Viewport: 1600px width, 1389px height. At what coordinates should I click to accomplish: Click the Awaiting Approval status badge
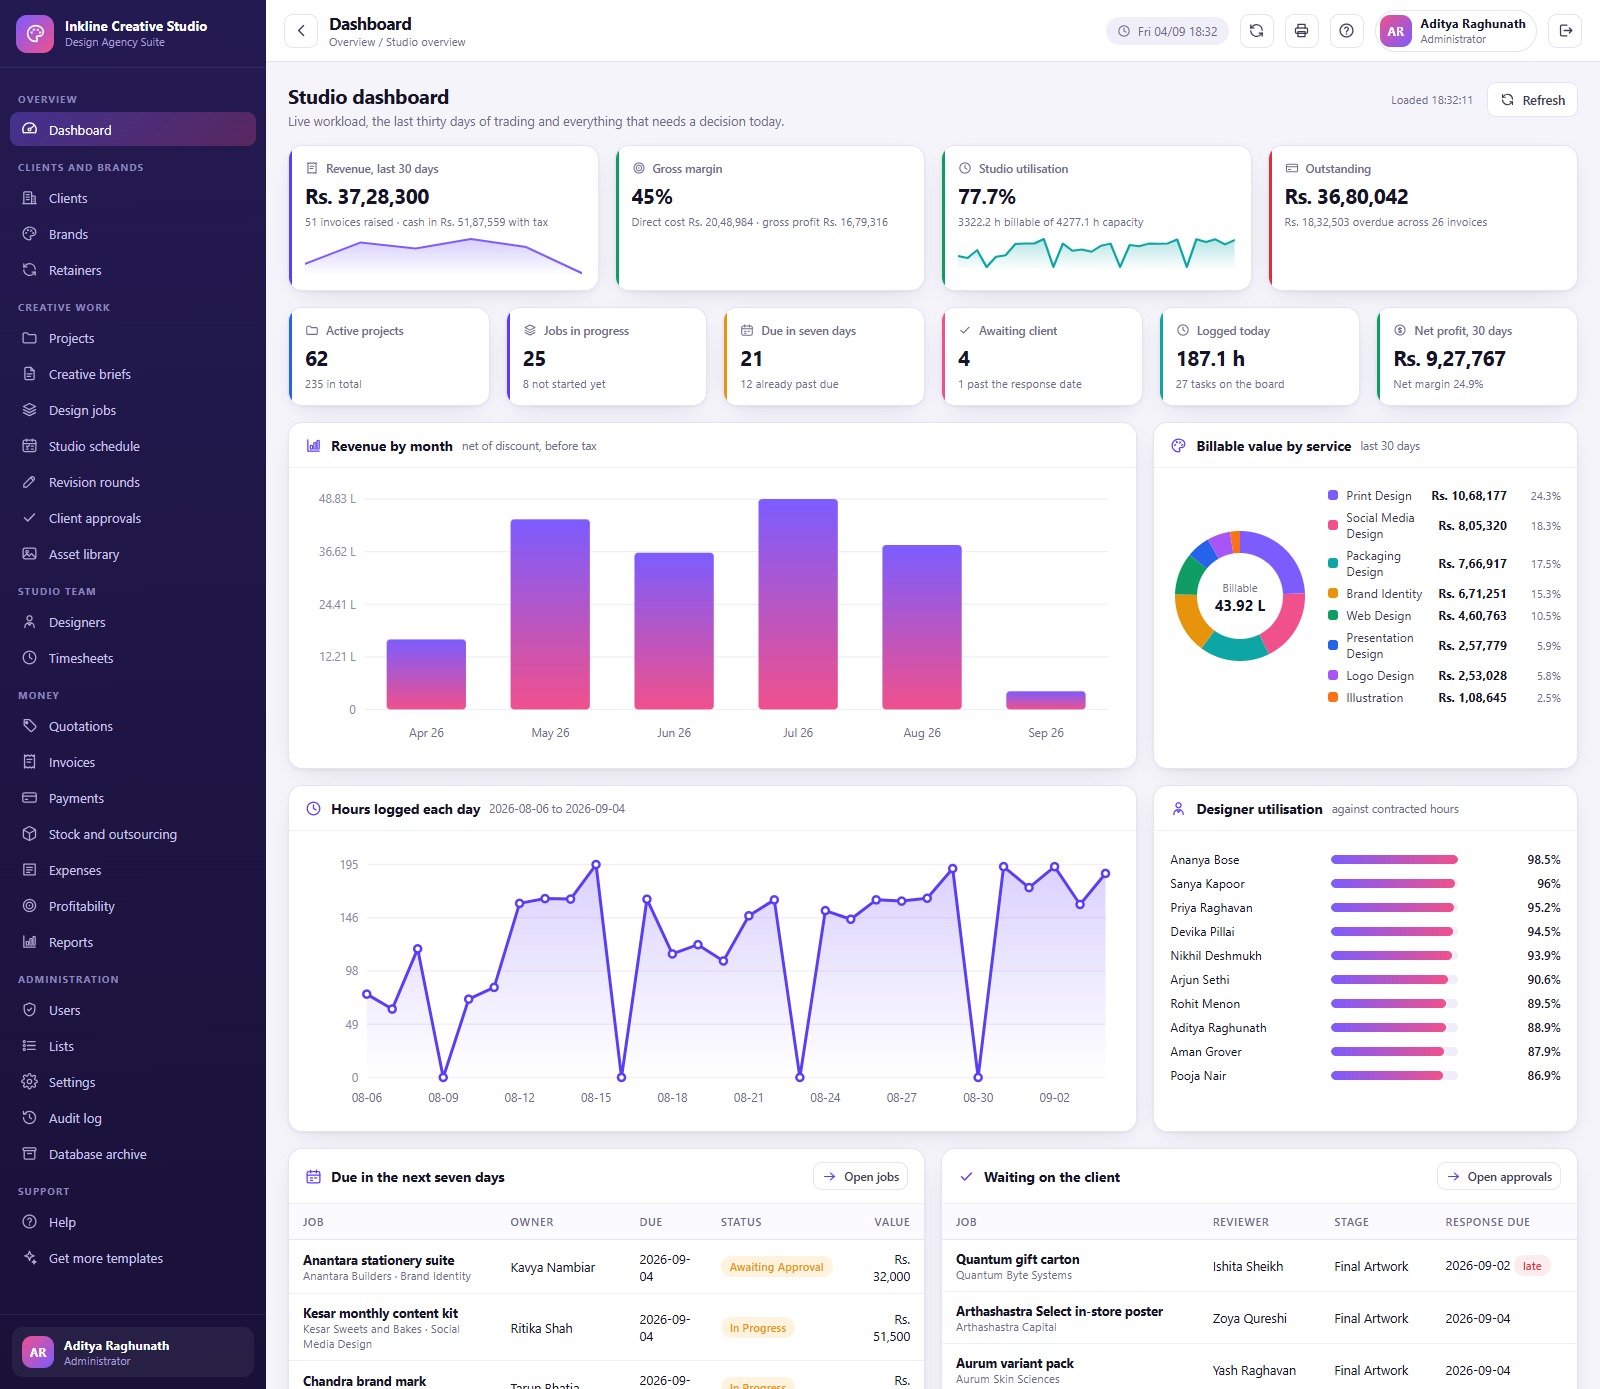pos(777,1267)
